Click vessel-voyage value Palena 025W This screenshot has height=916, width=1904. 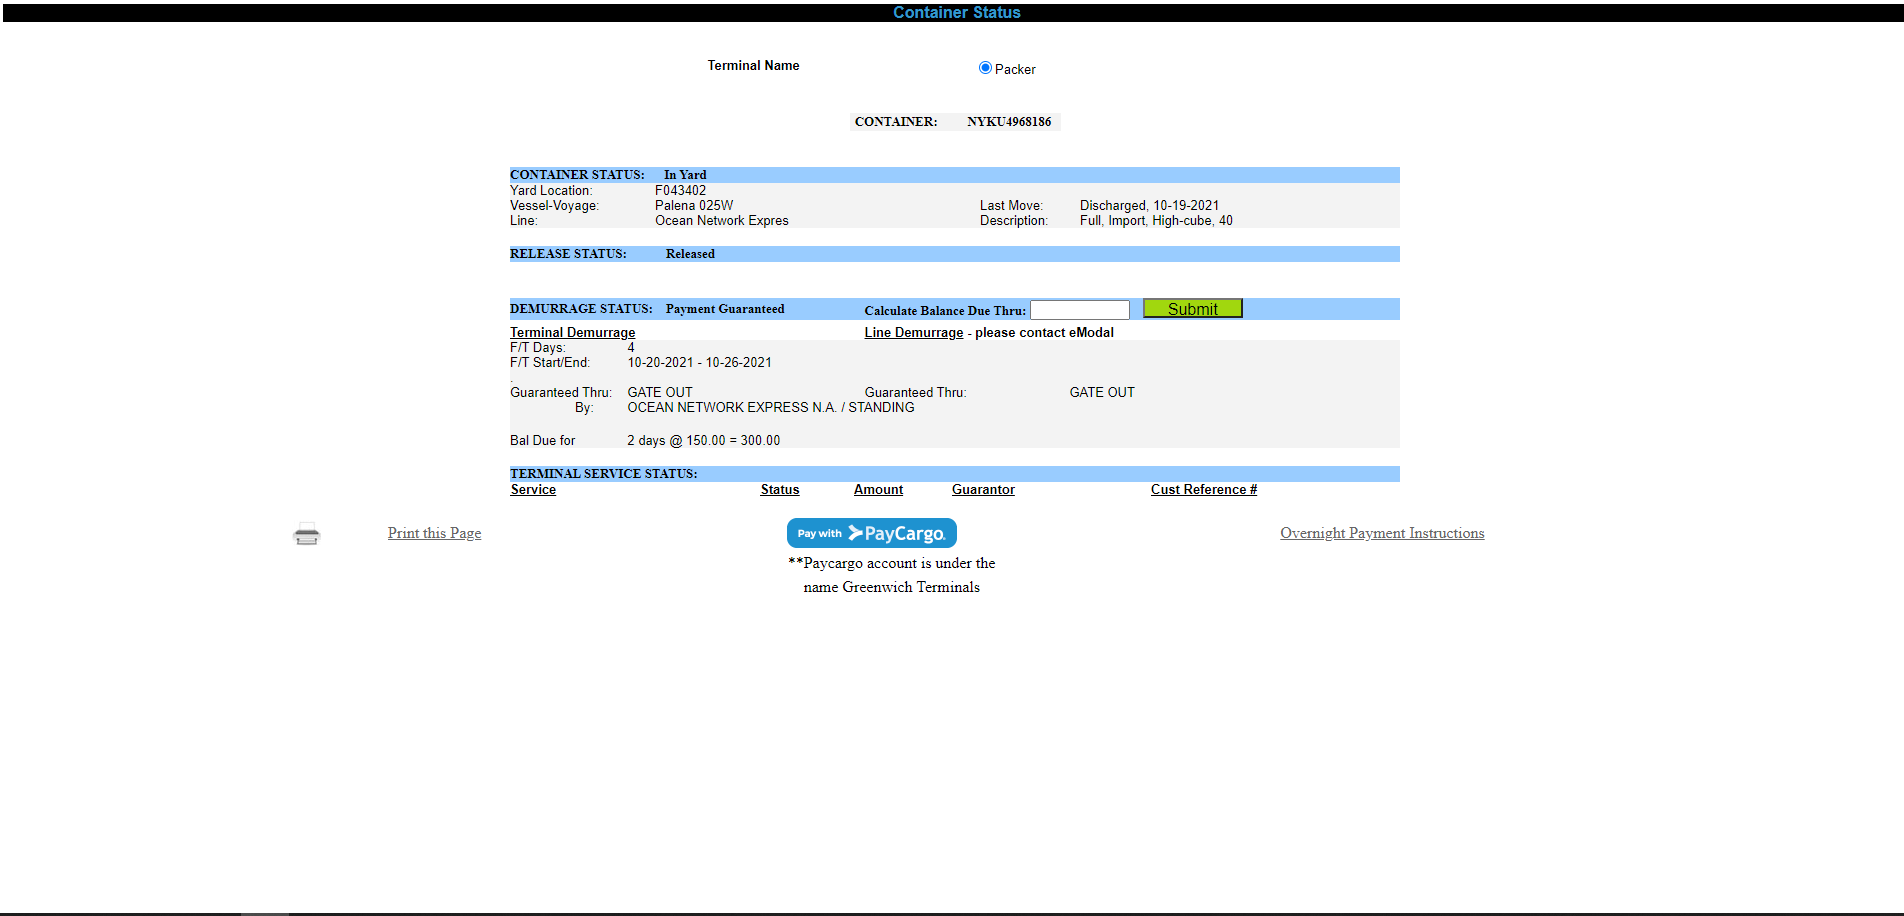694,206
